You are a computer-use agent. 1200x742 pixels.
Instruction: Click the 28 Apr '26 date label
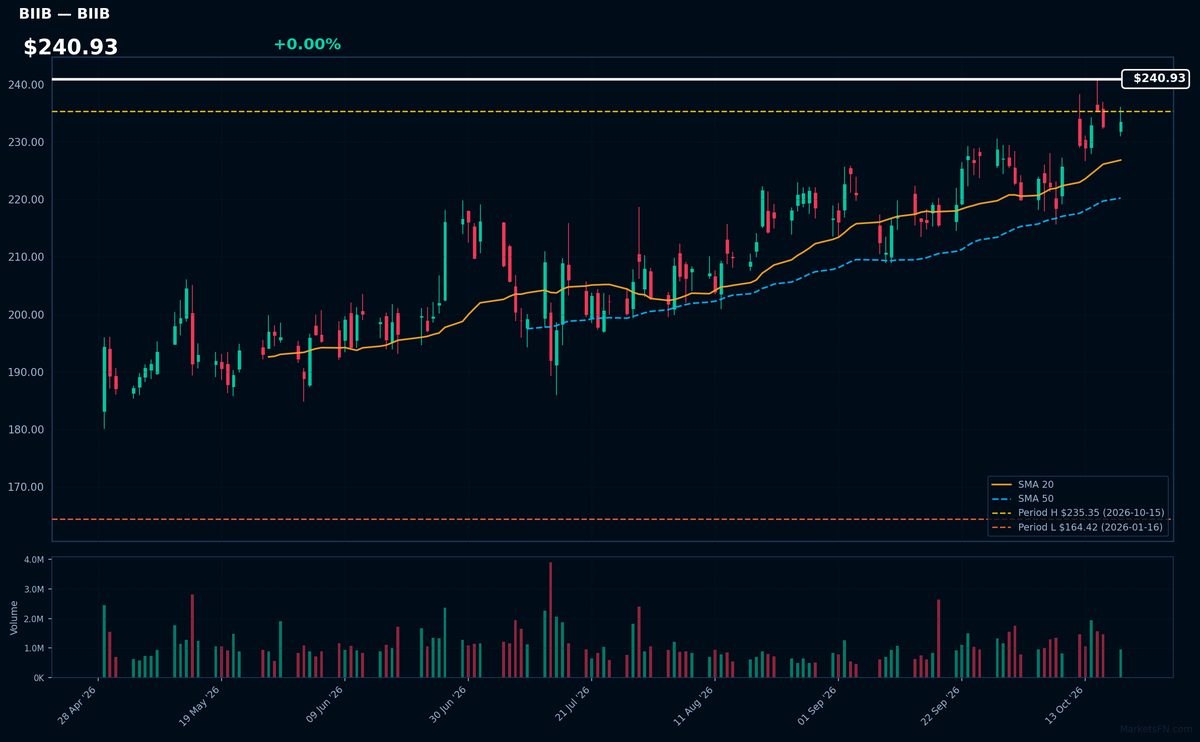tap(78, 705)
